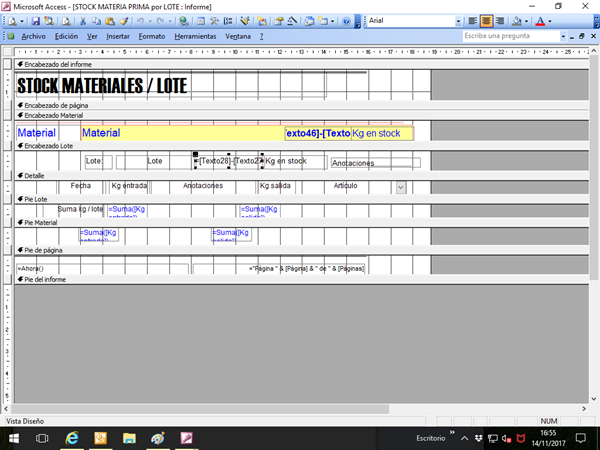Click the Redo arrow icon
Screen dimensions: 600x450
(x=161, y=21)
